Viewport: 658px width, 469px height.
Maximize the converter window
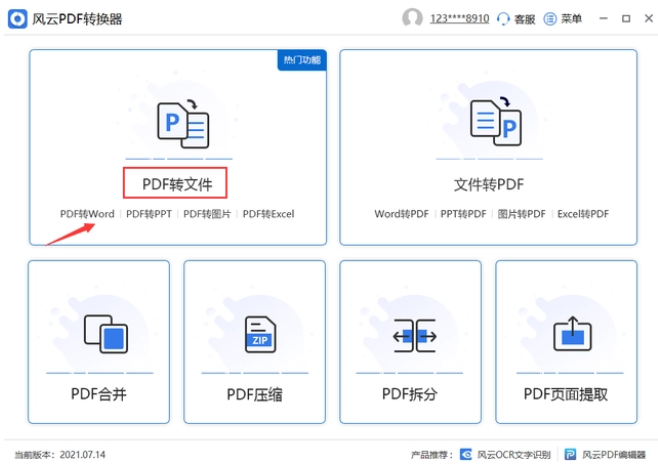pos(626,18)
